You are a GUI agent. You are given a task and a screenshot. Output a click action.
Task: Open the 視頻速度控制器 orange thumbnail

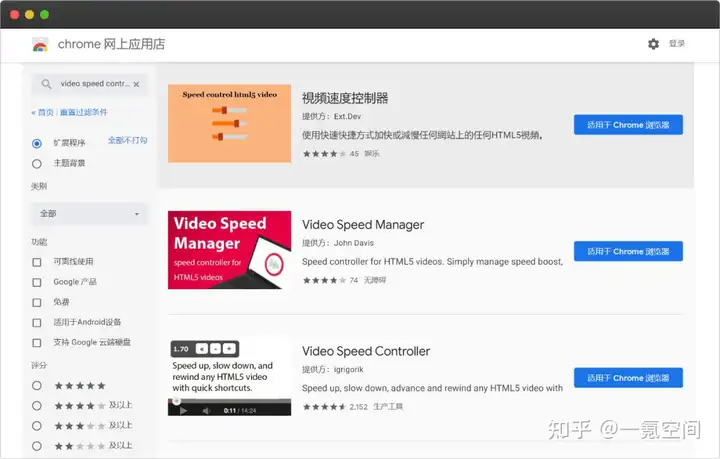(230, 123)
